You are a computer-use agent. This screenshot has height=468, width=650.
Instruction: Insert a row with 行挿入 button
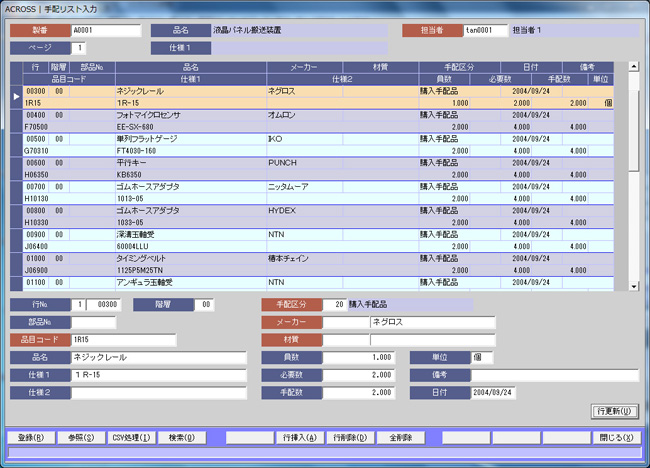[299, 437]
